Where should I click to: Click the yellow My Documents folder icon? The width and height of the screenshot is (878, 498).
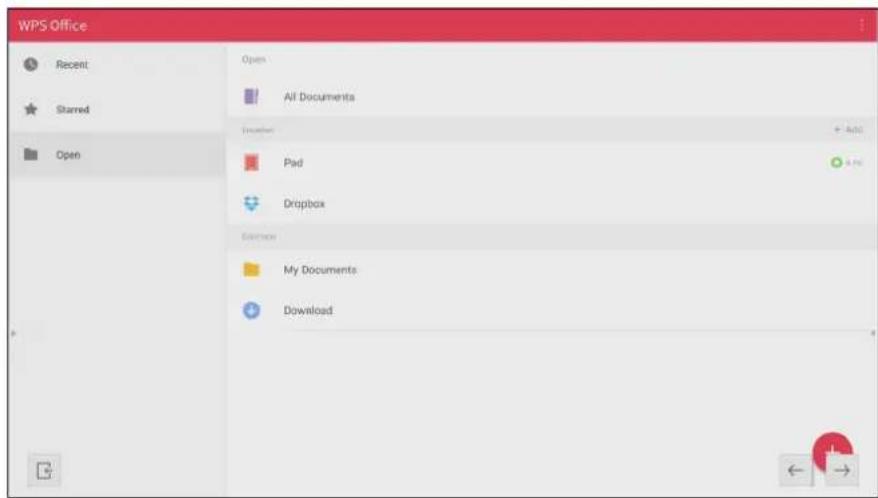(x=251, y=269)
